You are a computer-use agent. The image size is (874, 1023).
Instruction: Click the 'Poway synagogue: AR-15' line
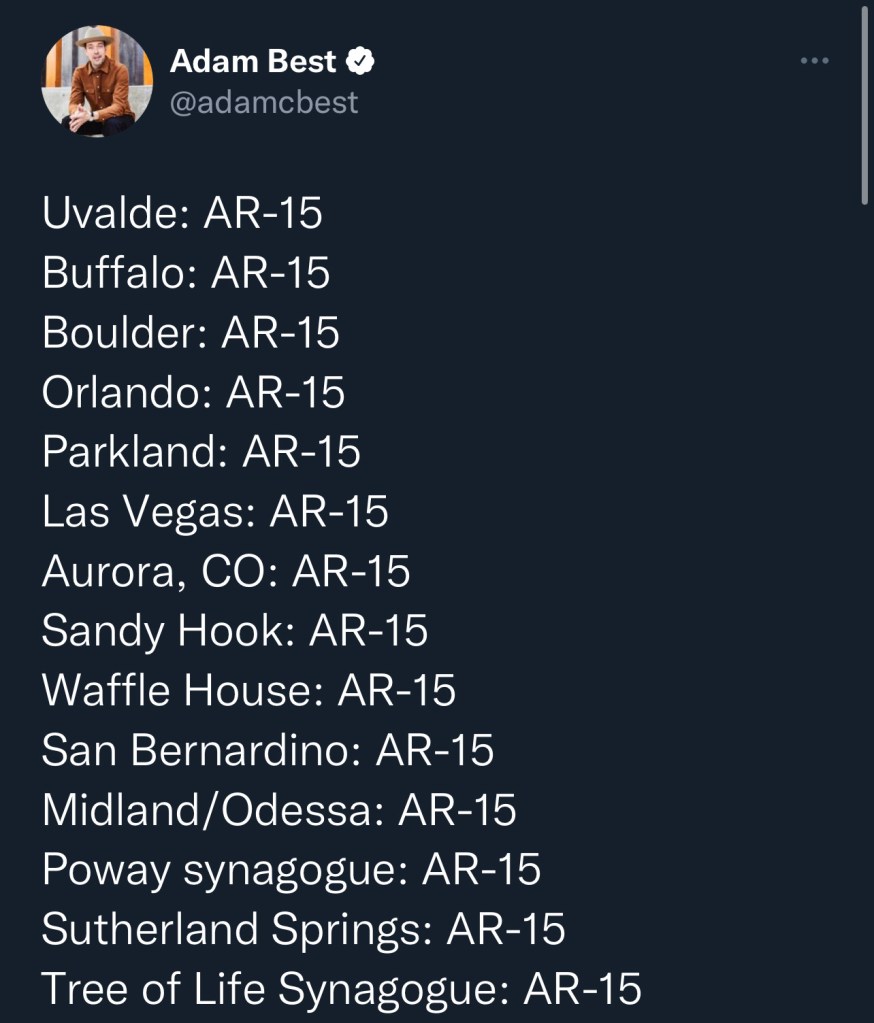(291, 869)
